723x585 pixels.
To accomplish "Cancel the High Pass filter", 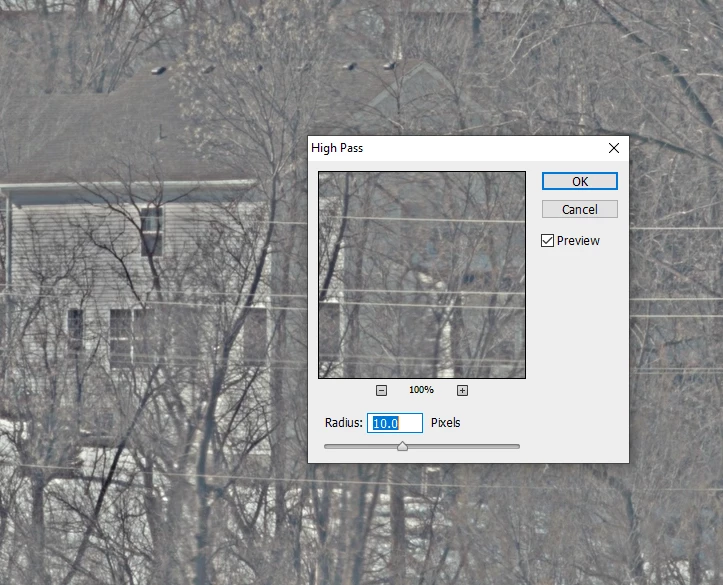I will click(x=580, y=209).
